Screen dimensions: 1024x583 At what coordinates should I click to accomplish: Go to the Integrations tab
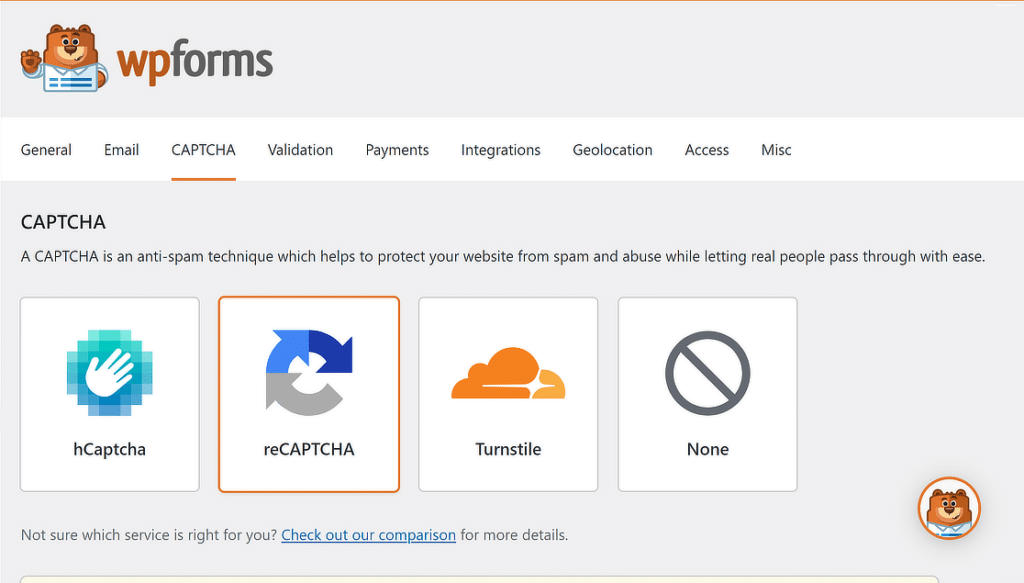[x=500, y=150]
